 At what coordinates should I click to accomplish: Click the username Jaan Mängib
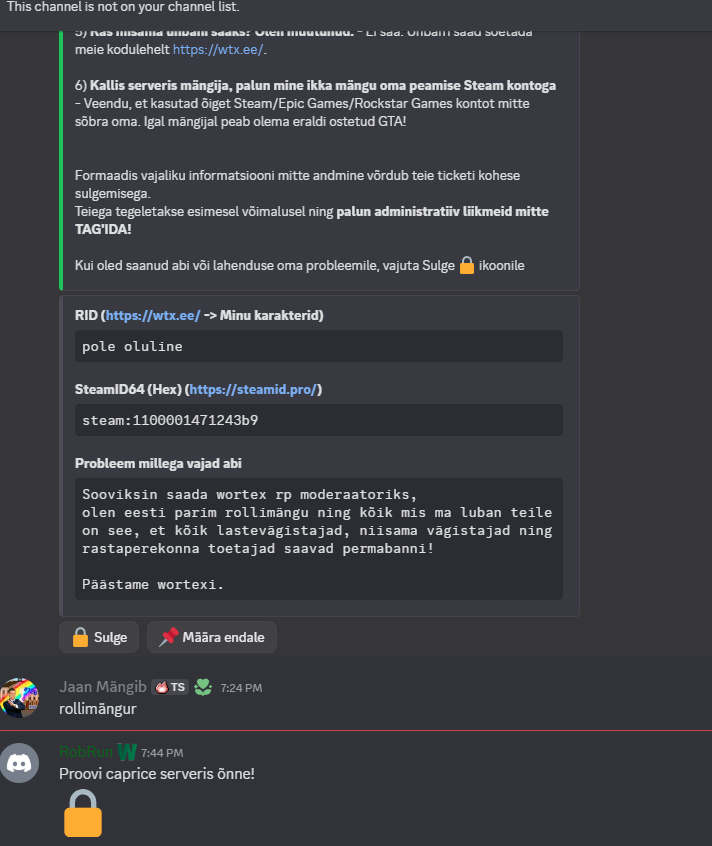(103, 687)
